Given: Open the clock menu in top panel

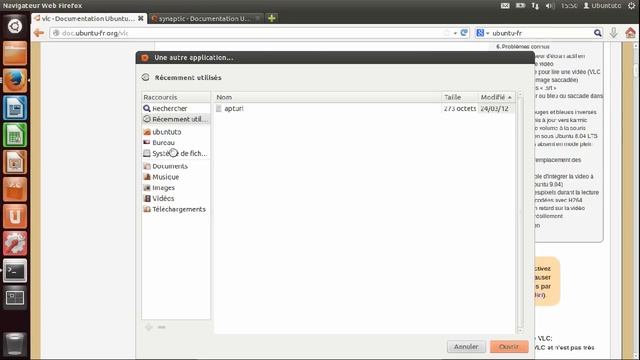Looking at the screenshot, I should [x=569, y=6].
